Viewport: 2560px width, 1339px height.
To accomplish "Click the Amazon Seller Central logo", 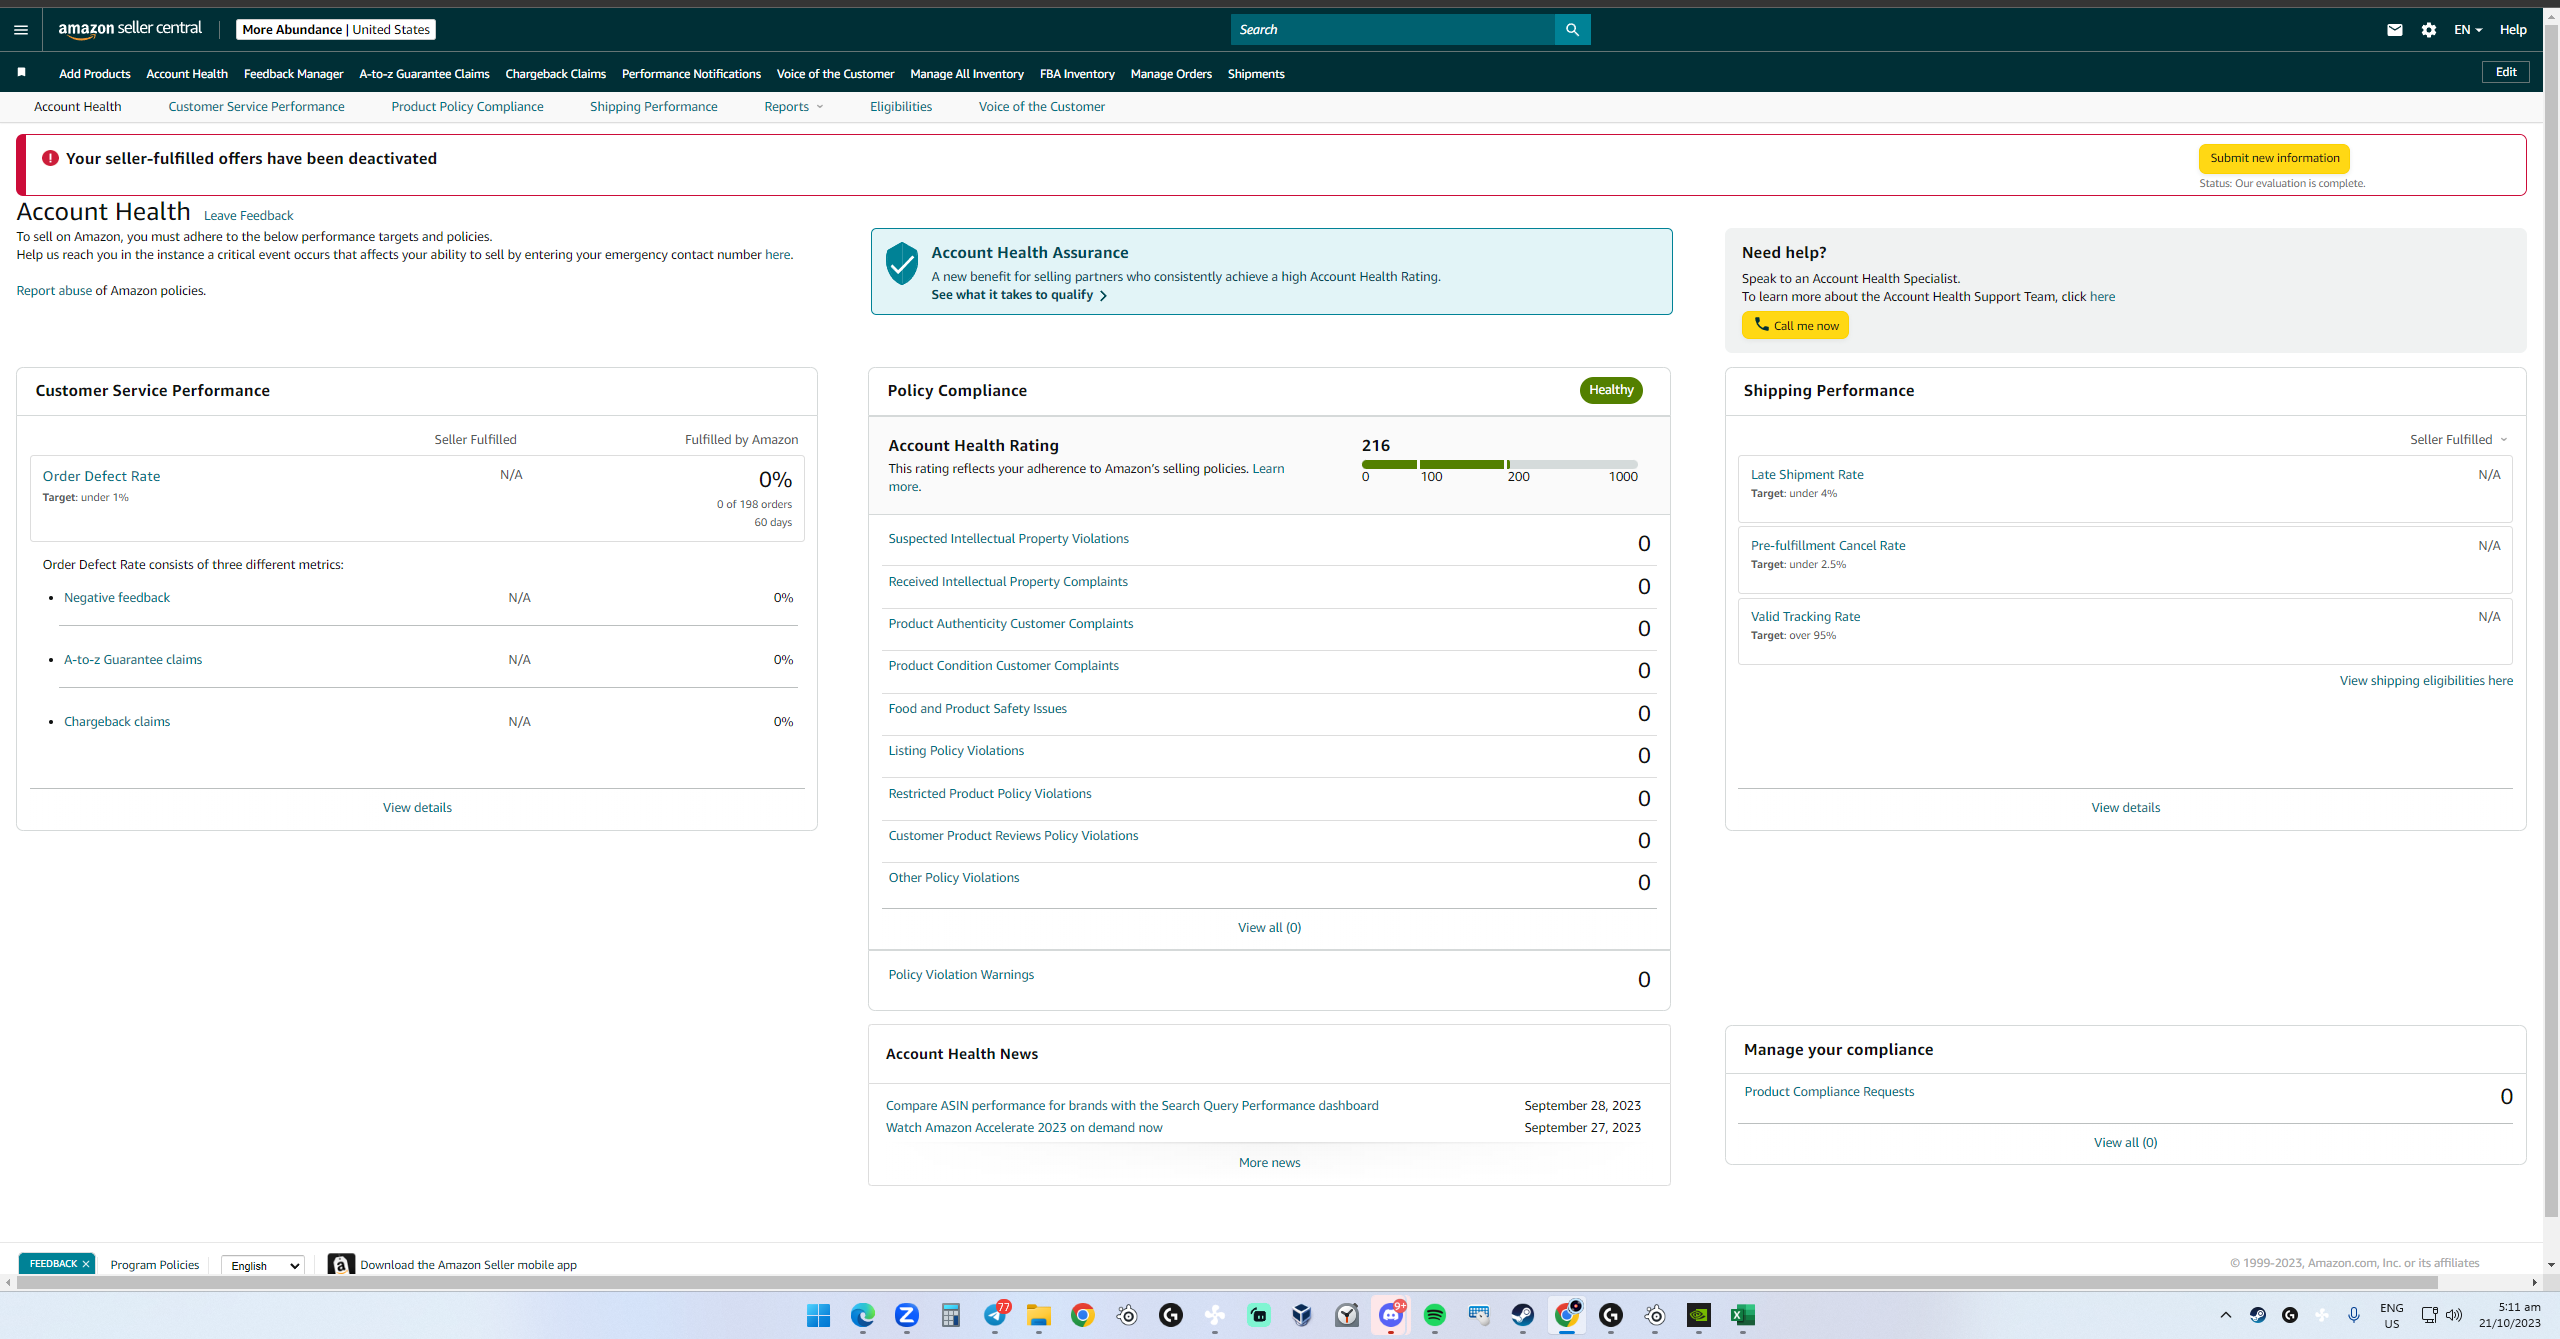I will pos(130,29).
